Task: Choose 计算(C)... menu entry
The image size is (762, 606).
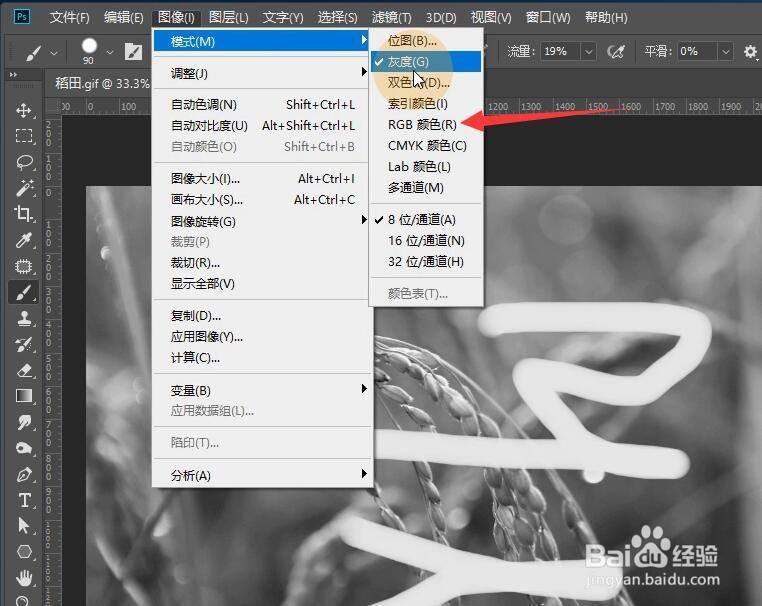Action: [261, 358]
